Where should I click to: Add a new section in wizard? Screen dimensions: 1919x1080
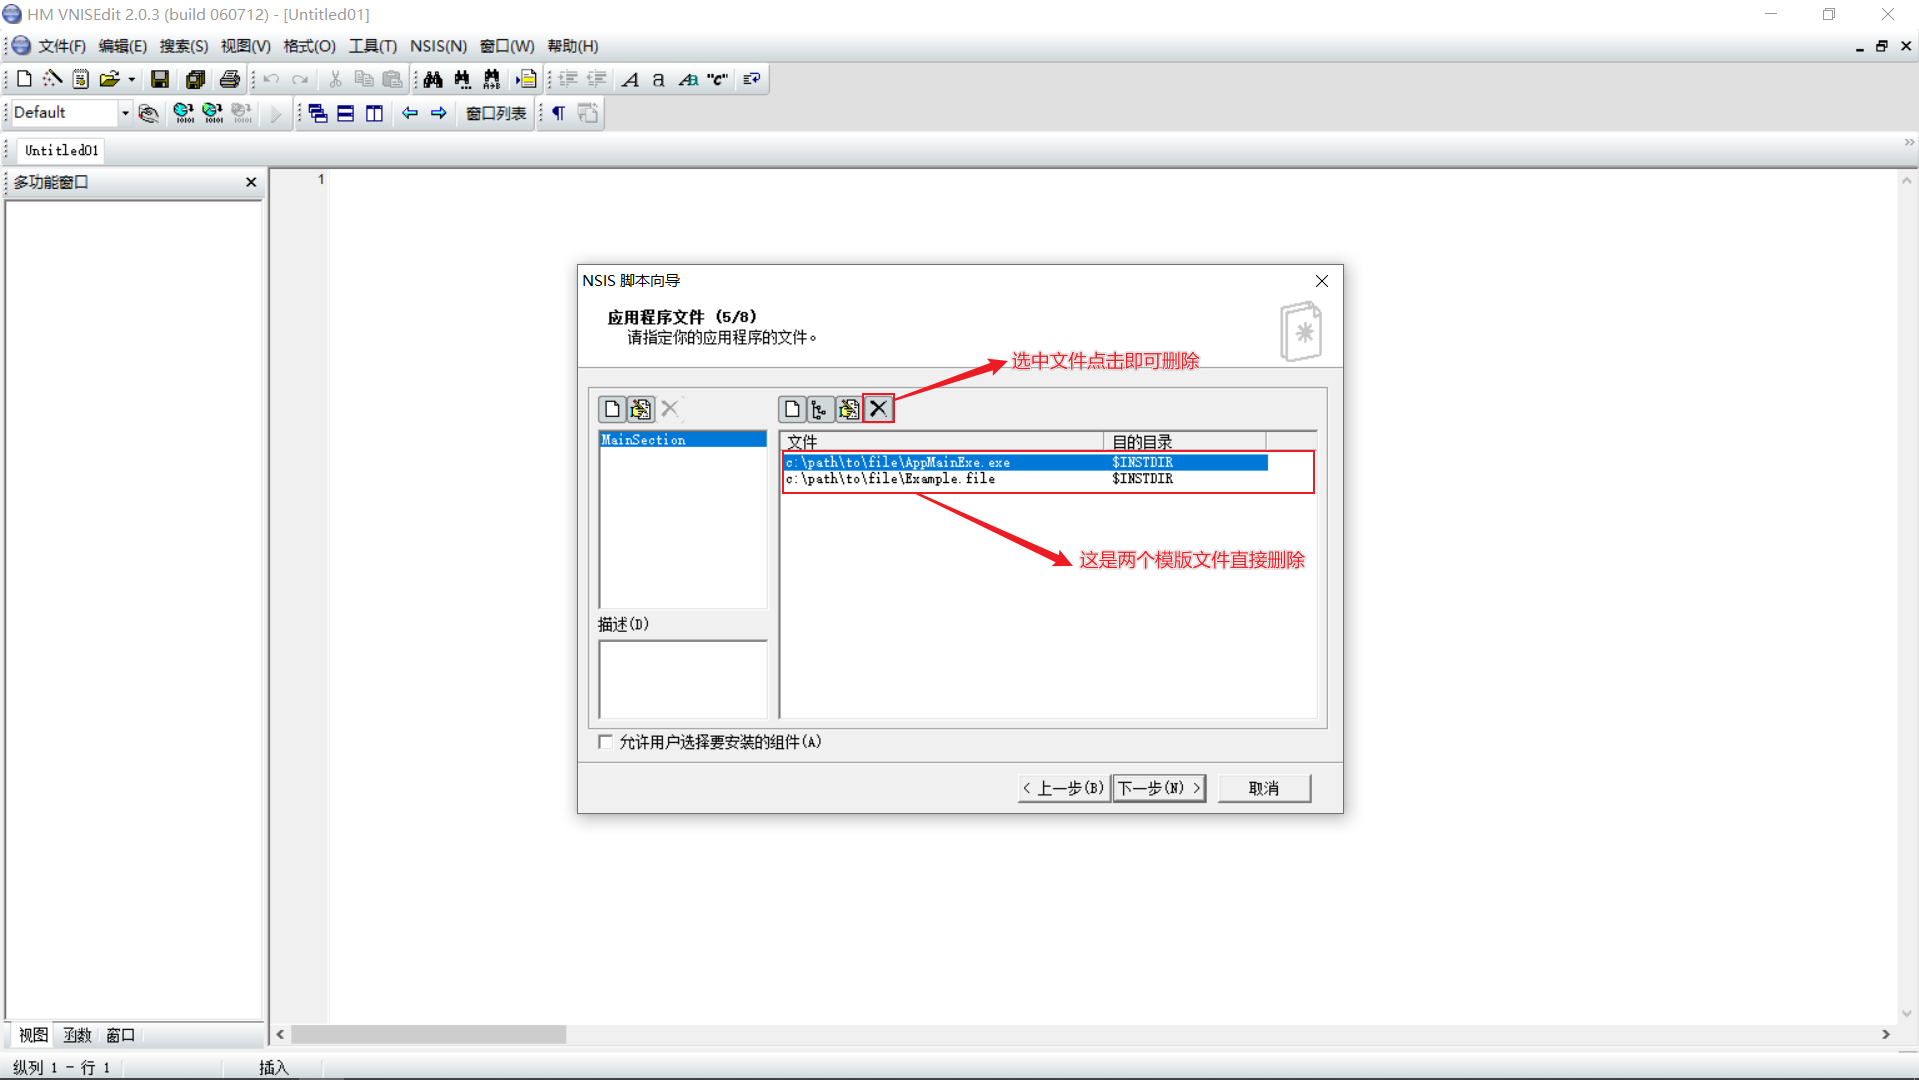pos(612,409)
